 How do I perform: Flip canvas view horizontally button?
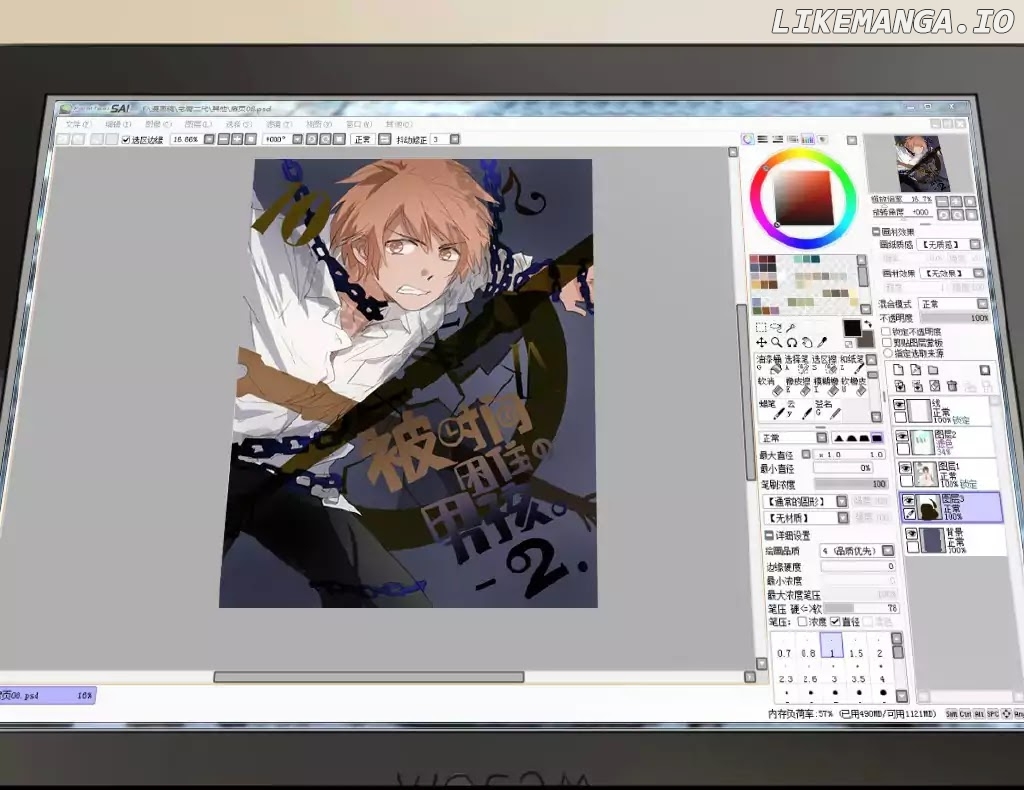coord(385,139)
